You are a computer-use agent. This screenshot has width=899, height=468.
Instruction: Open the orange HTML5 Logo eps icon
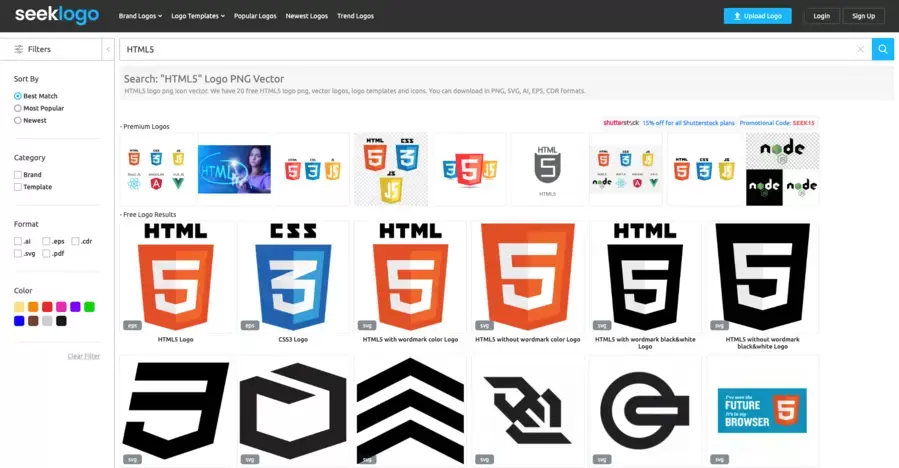175,276
